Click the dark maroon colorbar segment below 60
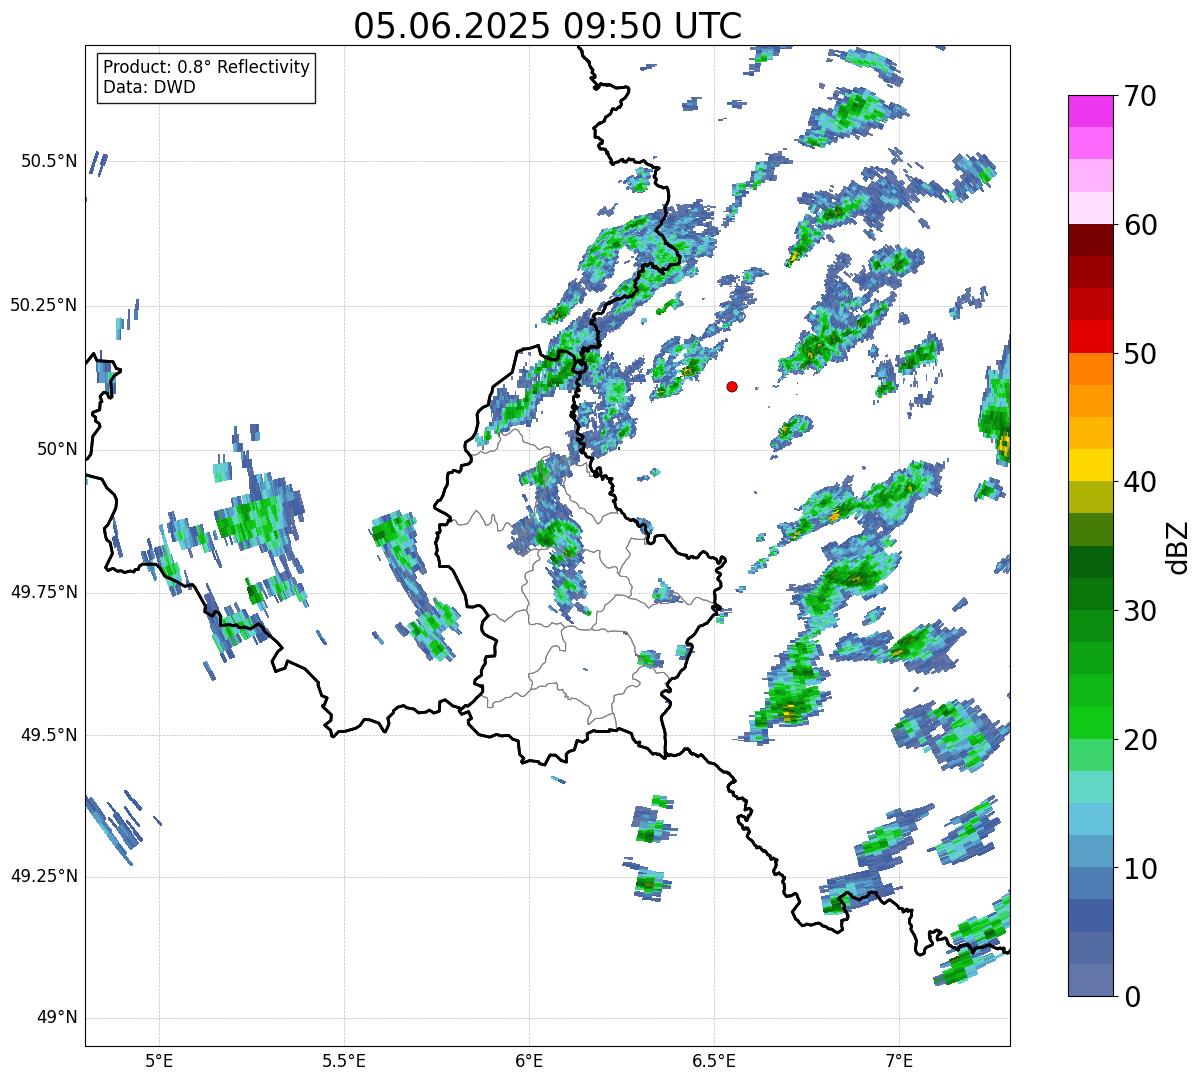The image size is (1202, 1081). (x=1090, y=240)
